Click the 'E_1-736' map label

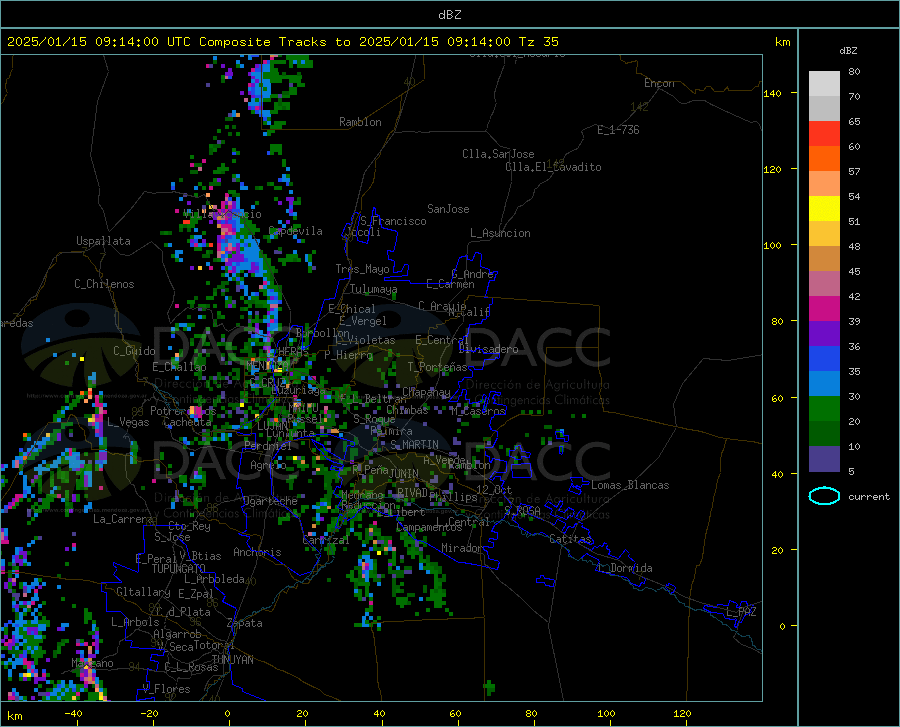tap(618, 130)
